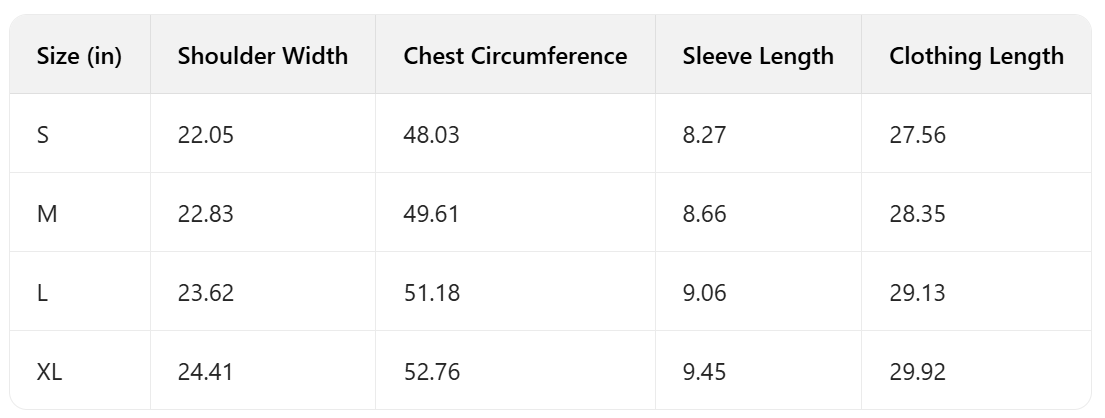The height and width of the screenshot is (418, 1105).
Task: Select the 9.06 sleeve length cell
Action: tap(704, 293)
